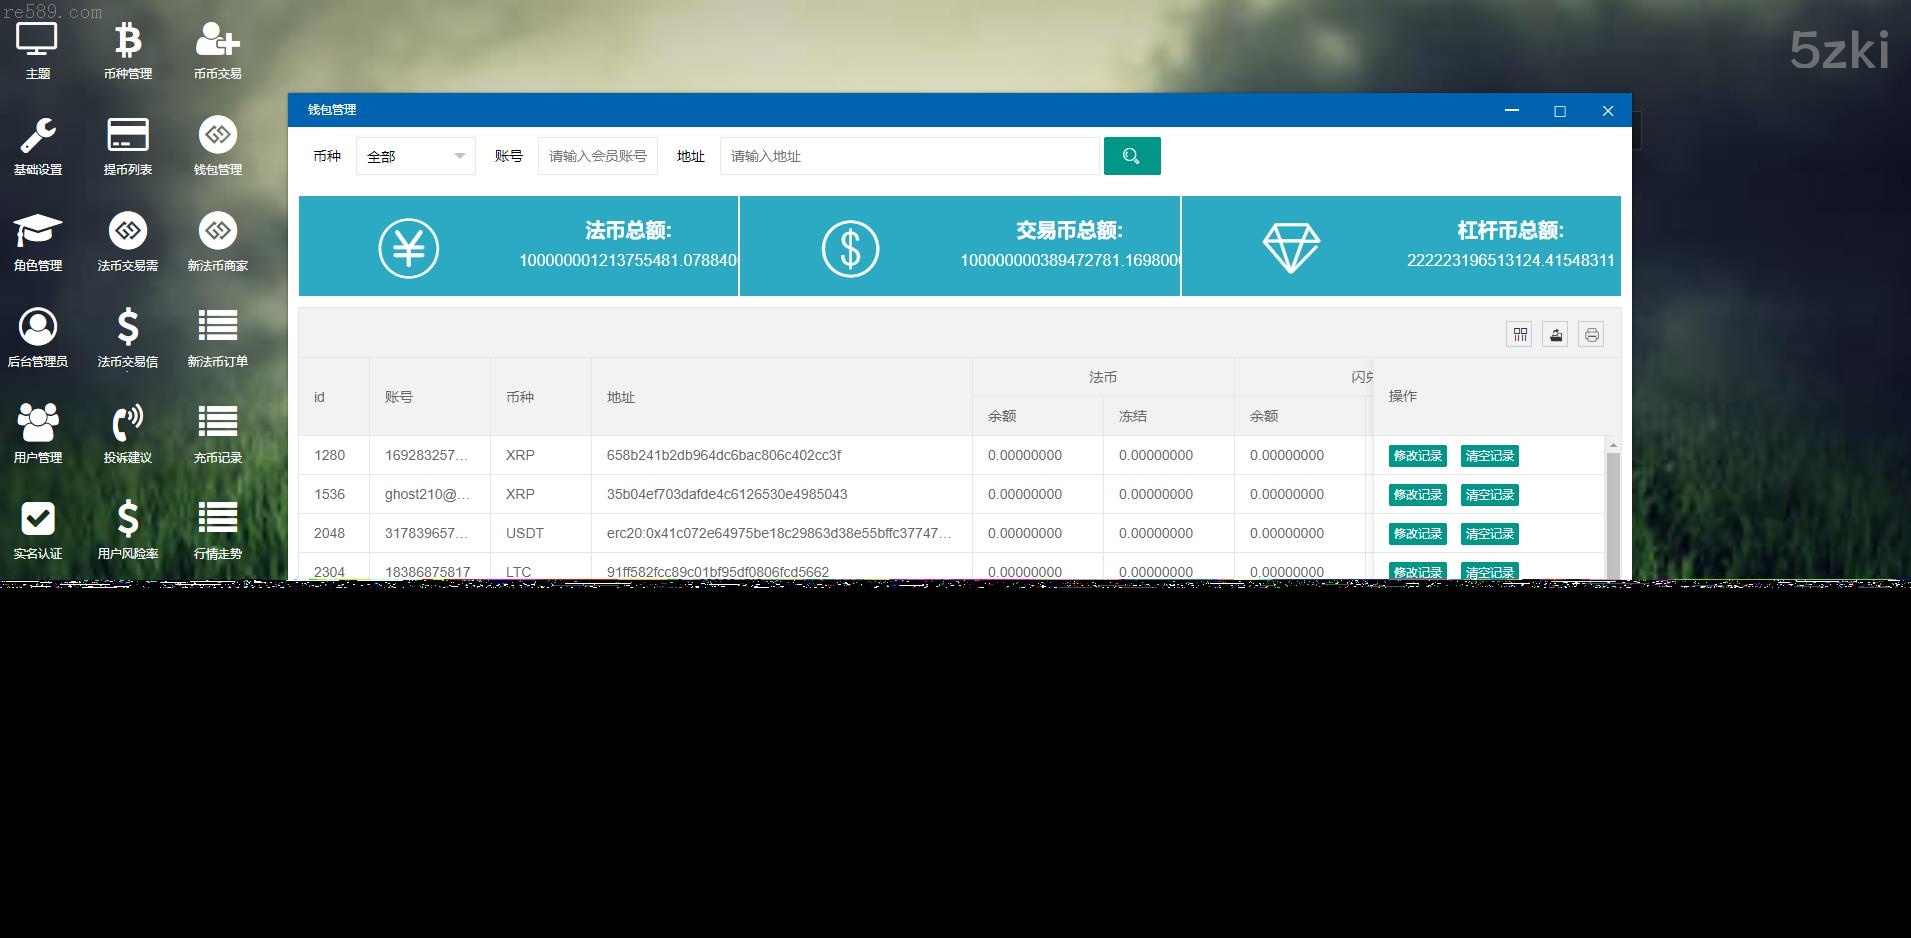Click the green search button

point(1131,156)
